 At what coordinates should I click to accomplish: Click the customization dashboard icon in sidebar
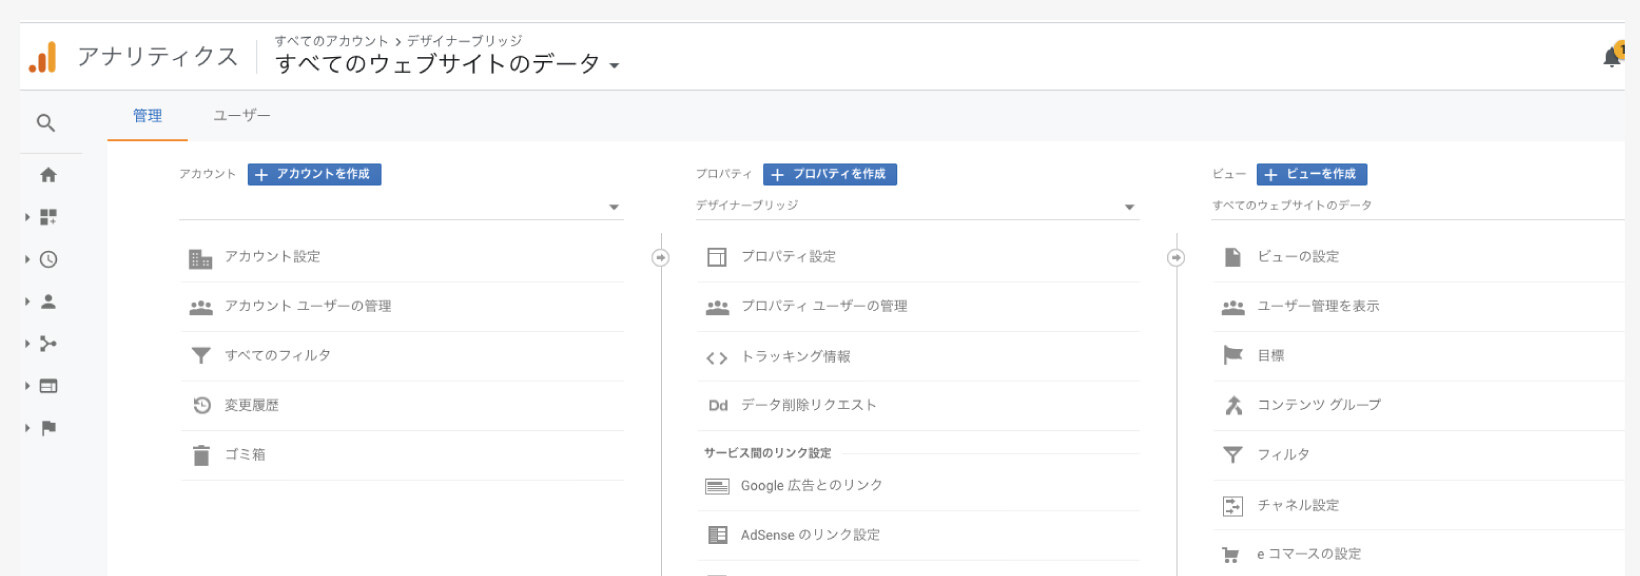pos(48,217)
